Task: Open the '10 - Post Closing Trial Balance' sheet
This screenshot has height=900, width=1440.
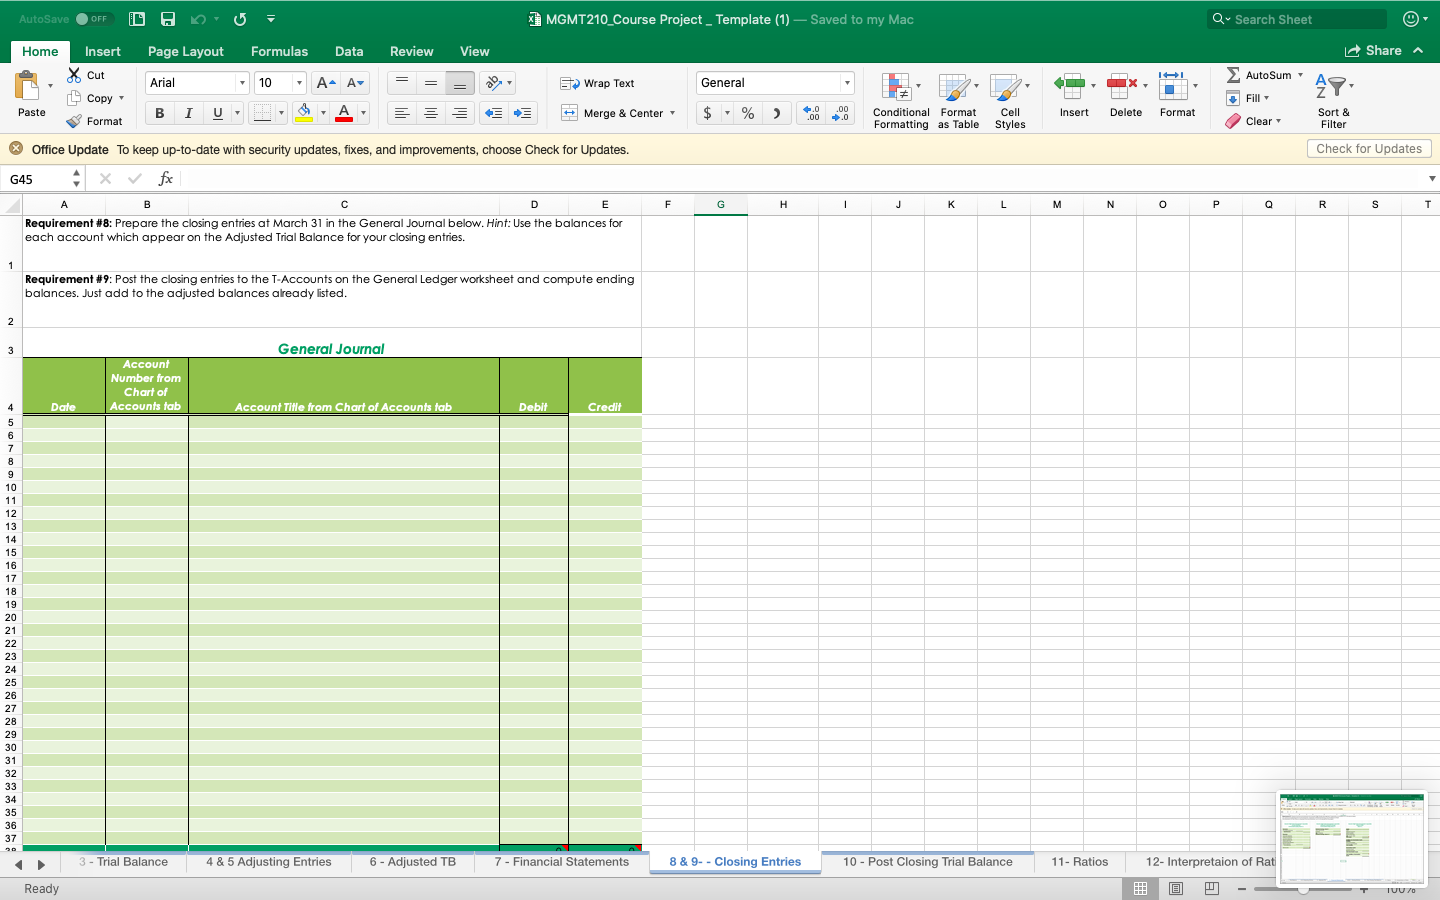Action: pyautogui.click(x=928, y=861)
